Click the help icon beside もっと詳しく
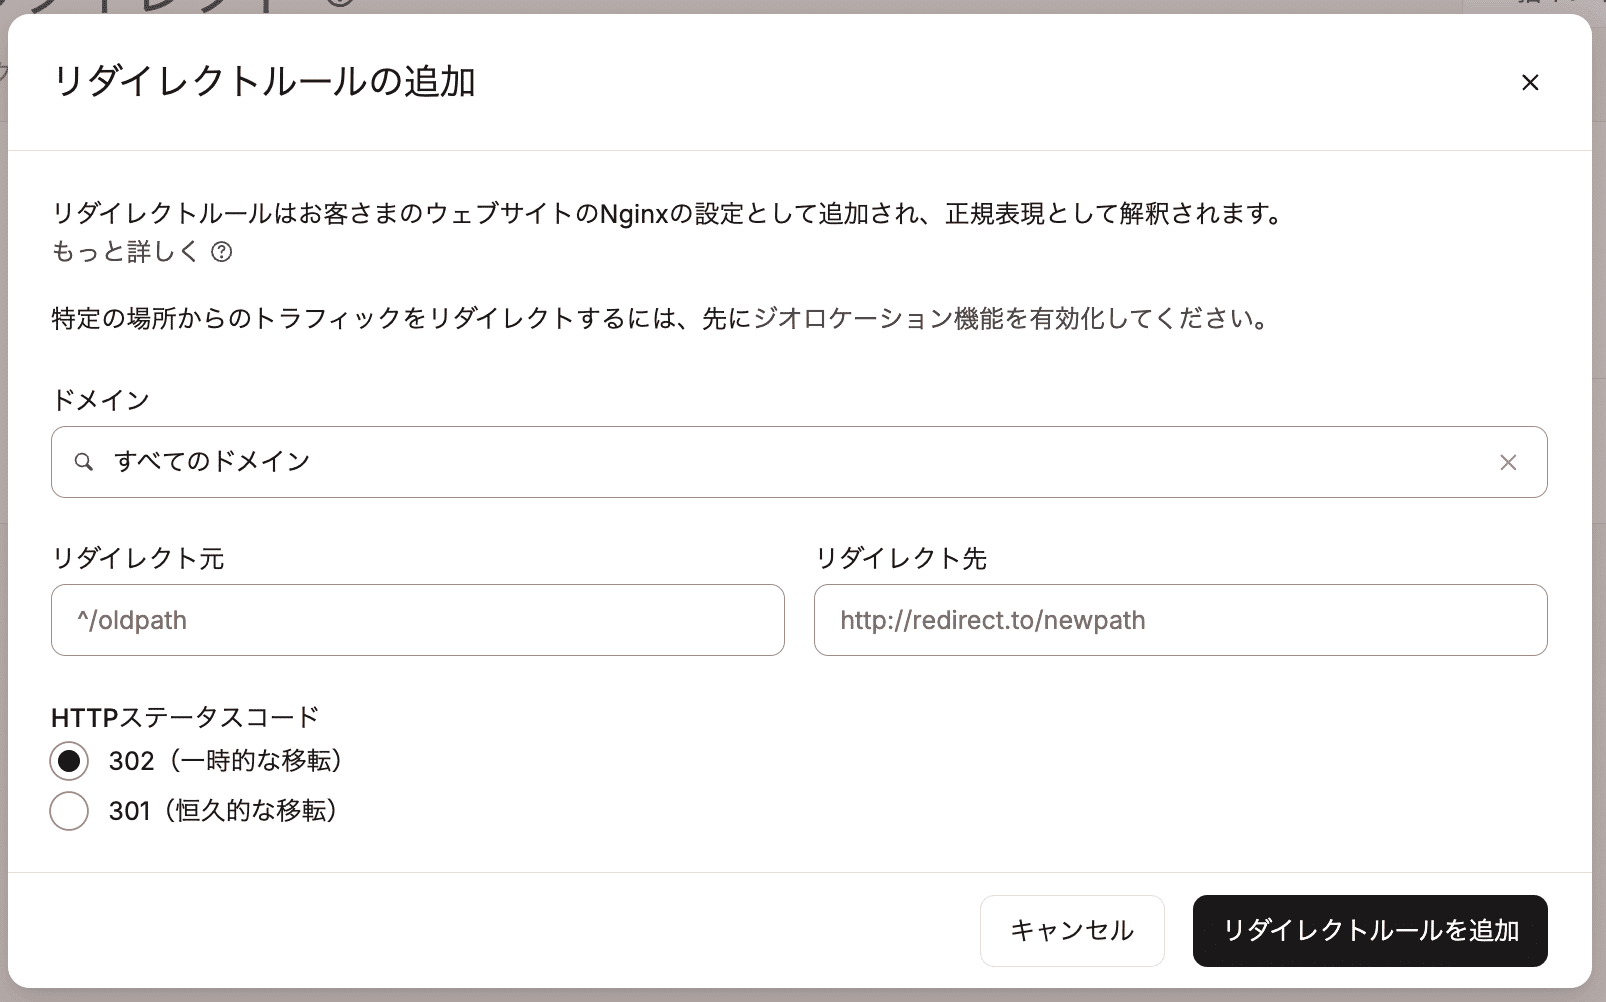 tap(222, 253)
